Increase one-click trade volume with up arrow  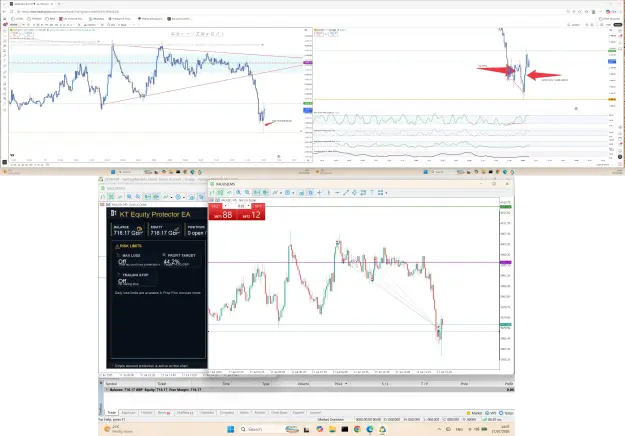[x=248, y=206]
